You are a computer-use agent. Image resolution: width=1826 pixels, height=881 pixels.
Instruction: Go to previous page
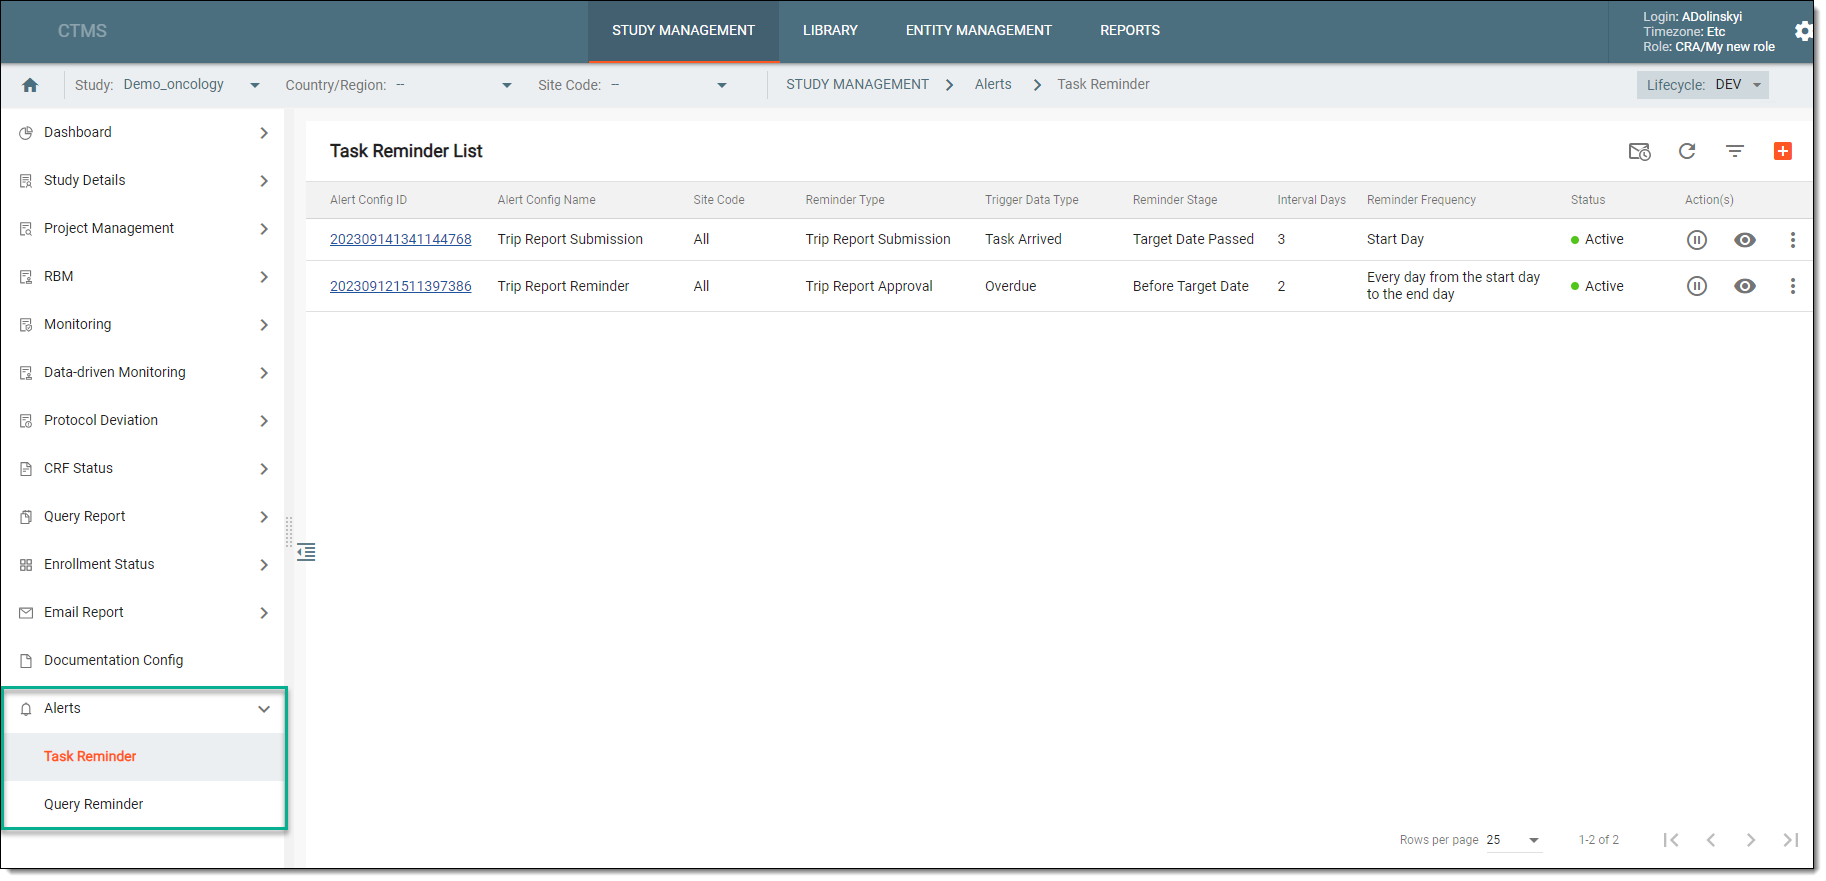pos(1711,840)
